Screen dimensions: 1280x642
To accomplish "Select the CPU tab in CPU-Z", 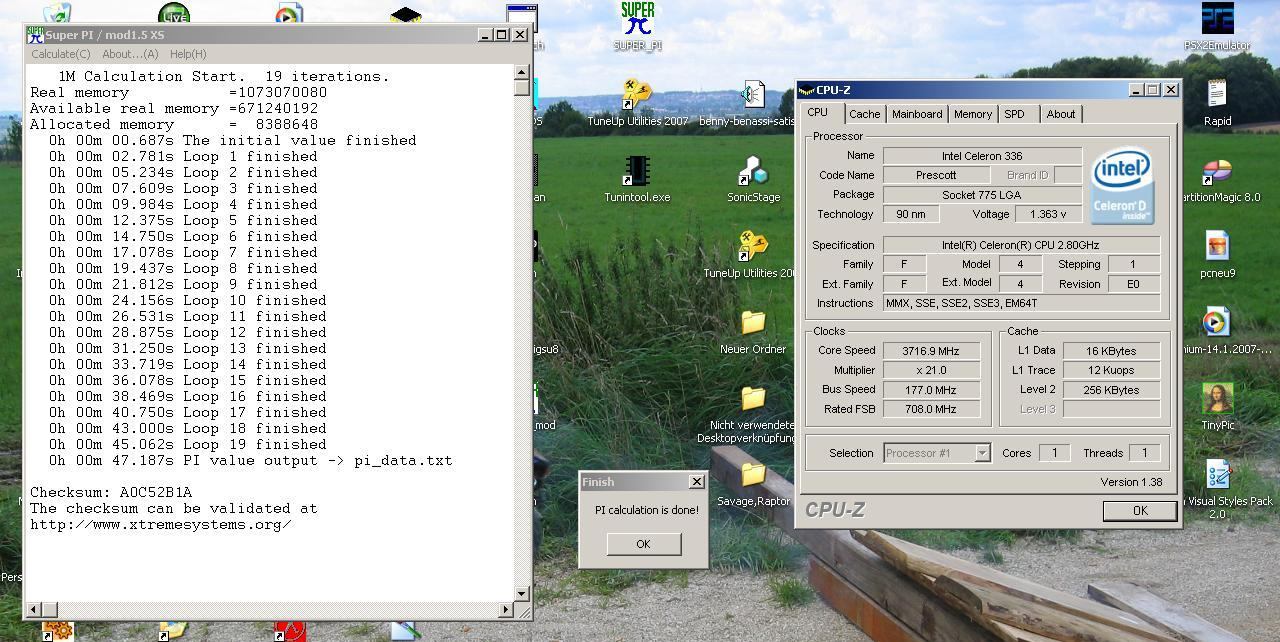I will click(x=818, y=113).
